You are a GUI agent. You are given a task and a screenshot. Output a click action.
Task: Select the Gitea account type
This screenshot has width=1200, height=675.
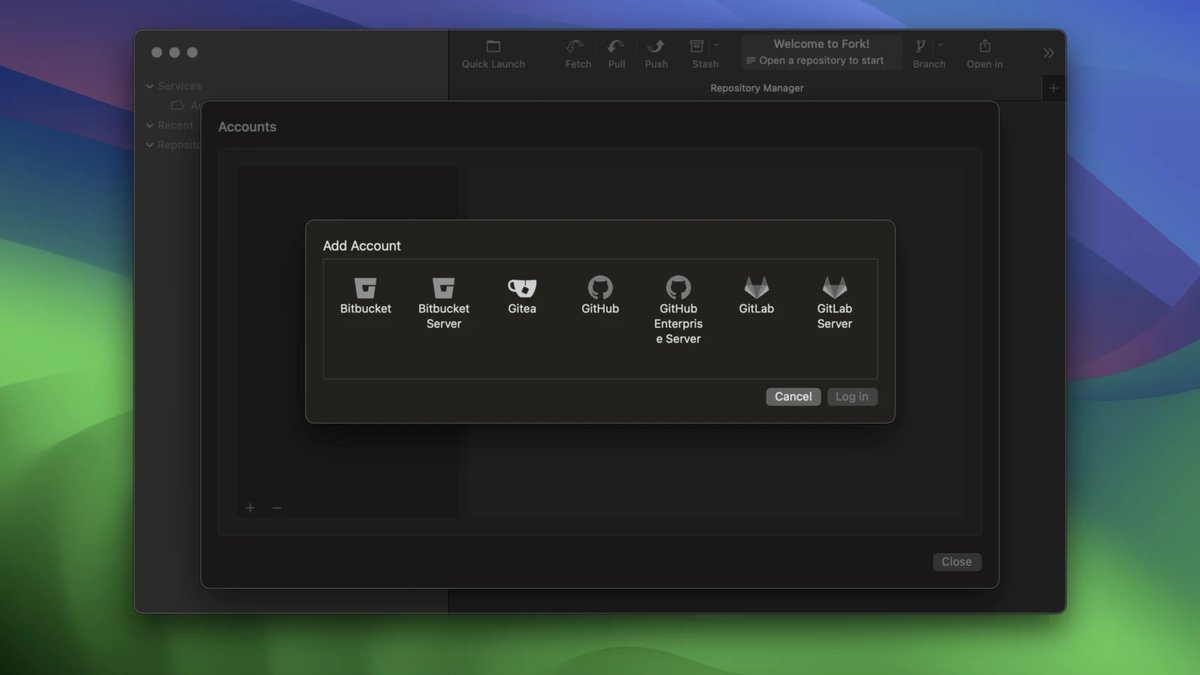522,293
